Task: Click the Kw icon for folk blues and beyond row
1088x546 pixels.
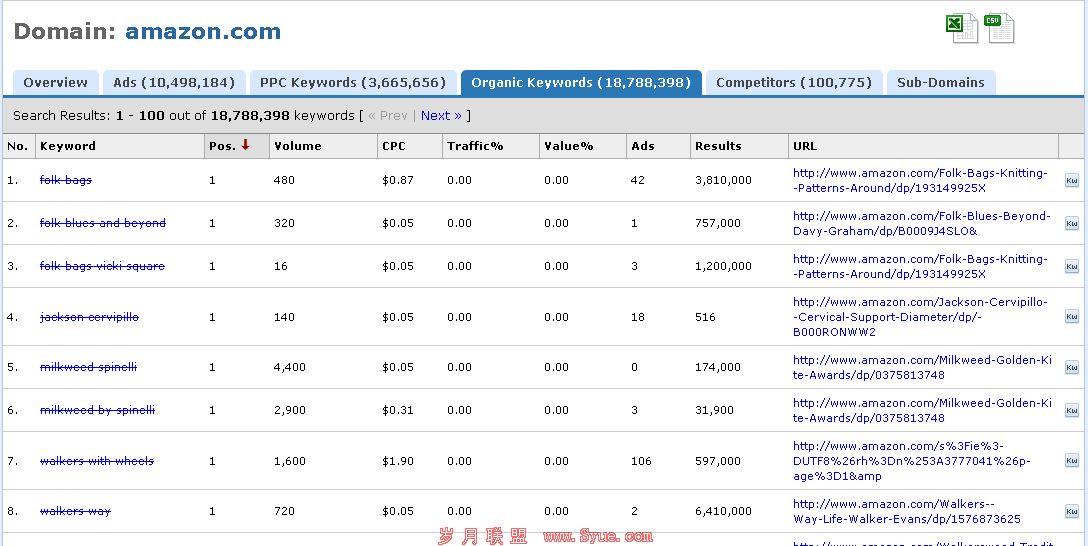Action: coord(1071,224)
